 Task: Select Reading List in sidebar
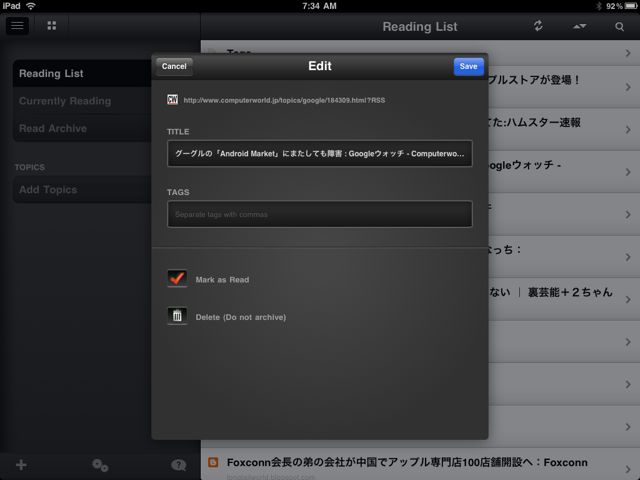[x=82, y=73]
